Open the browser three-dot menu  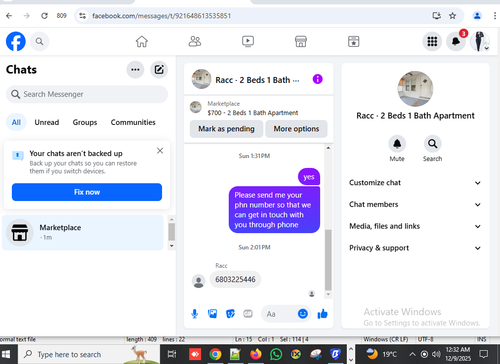click(x=495, y=16)
